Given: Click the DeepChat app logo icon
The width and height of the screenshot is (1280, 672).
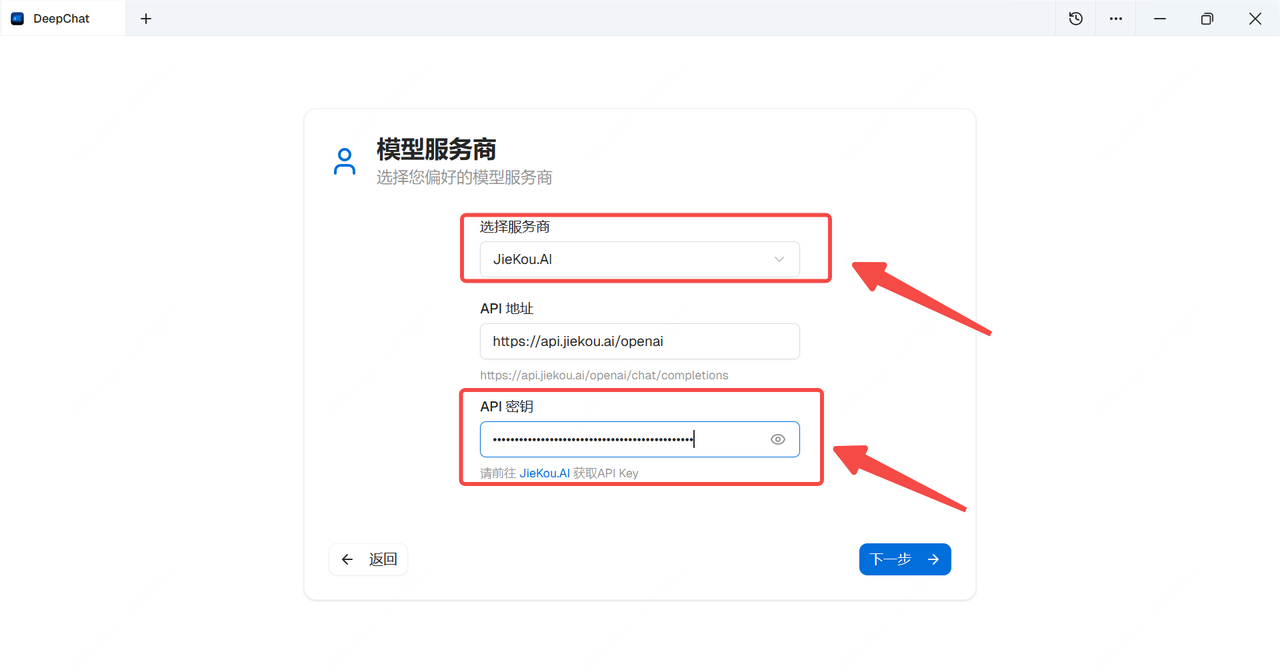Looking at the screenshot, I should click(x=17, y=18).
